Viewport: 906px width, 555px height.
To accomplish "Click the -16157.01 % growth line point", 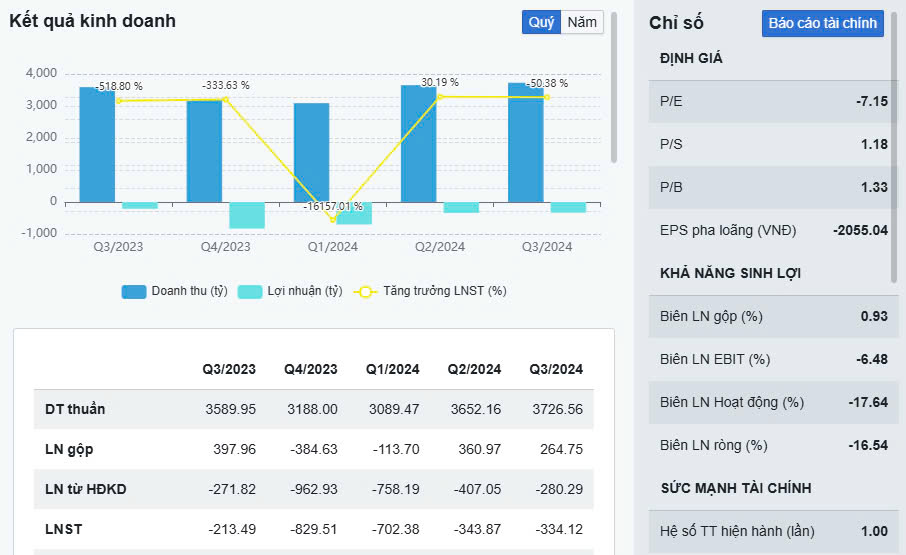I will click(333, 219).
